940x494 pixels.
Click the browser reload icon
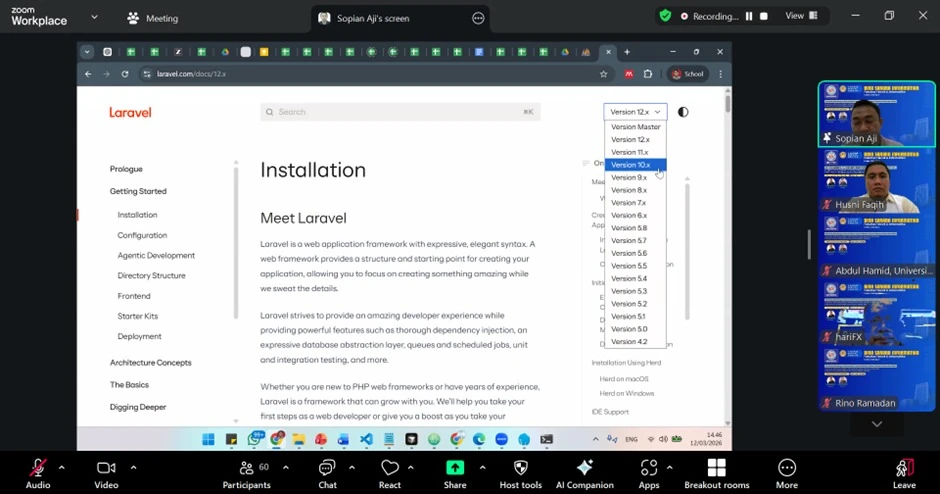pos(125,74)
